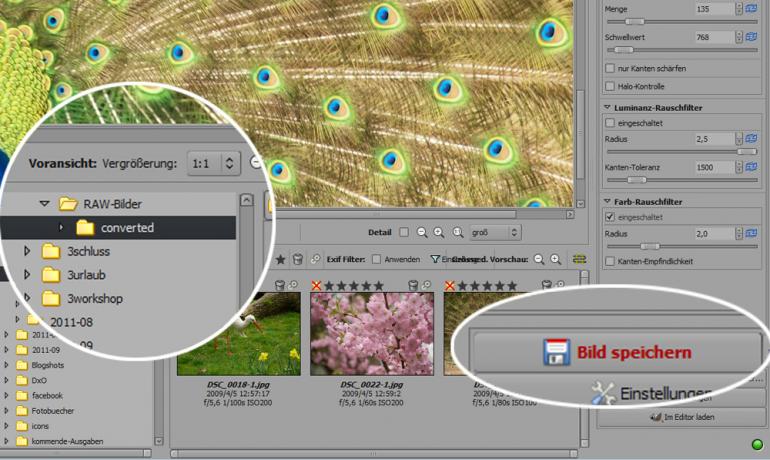Trash icon above DSC_0018-1.jpg thumbnail
Screen dimensions: 770x460
[279, 285]
